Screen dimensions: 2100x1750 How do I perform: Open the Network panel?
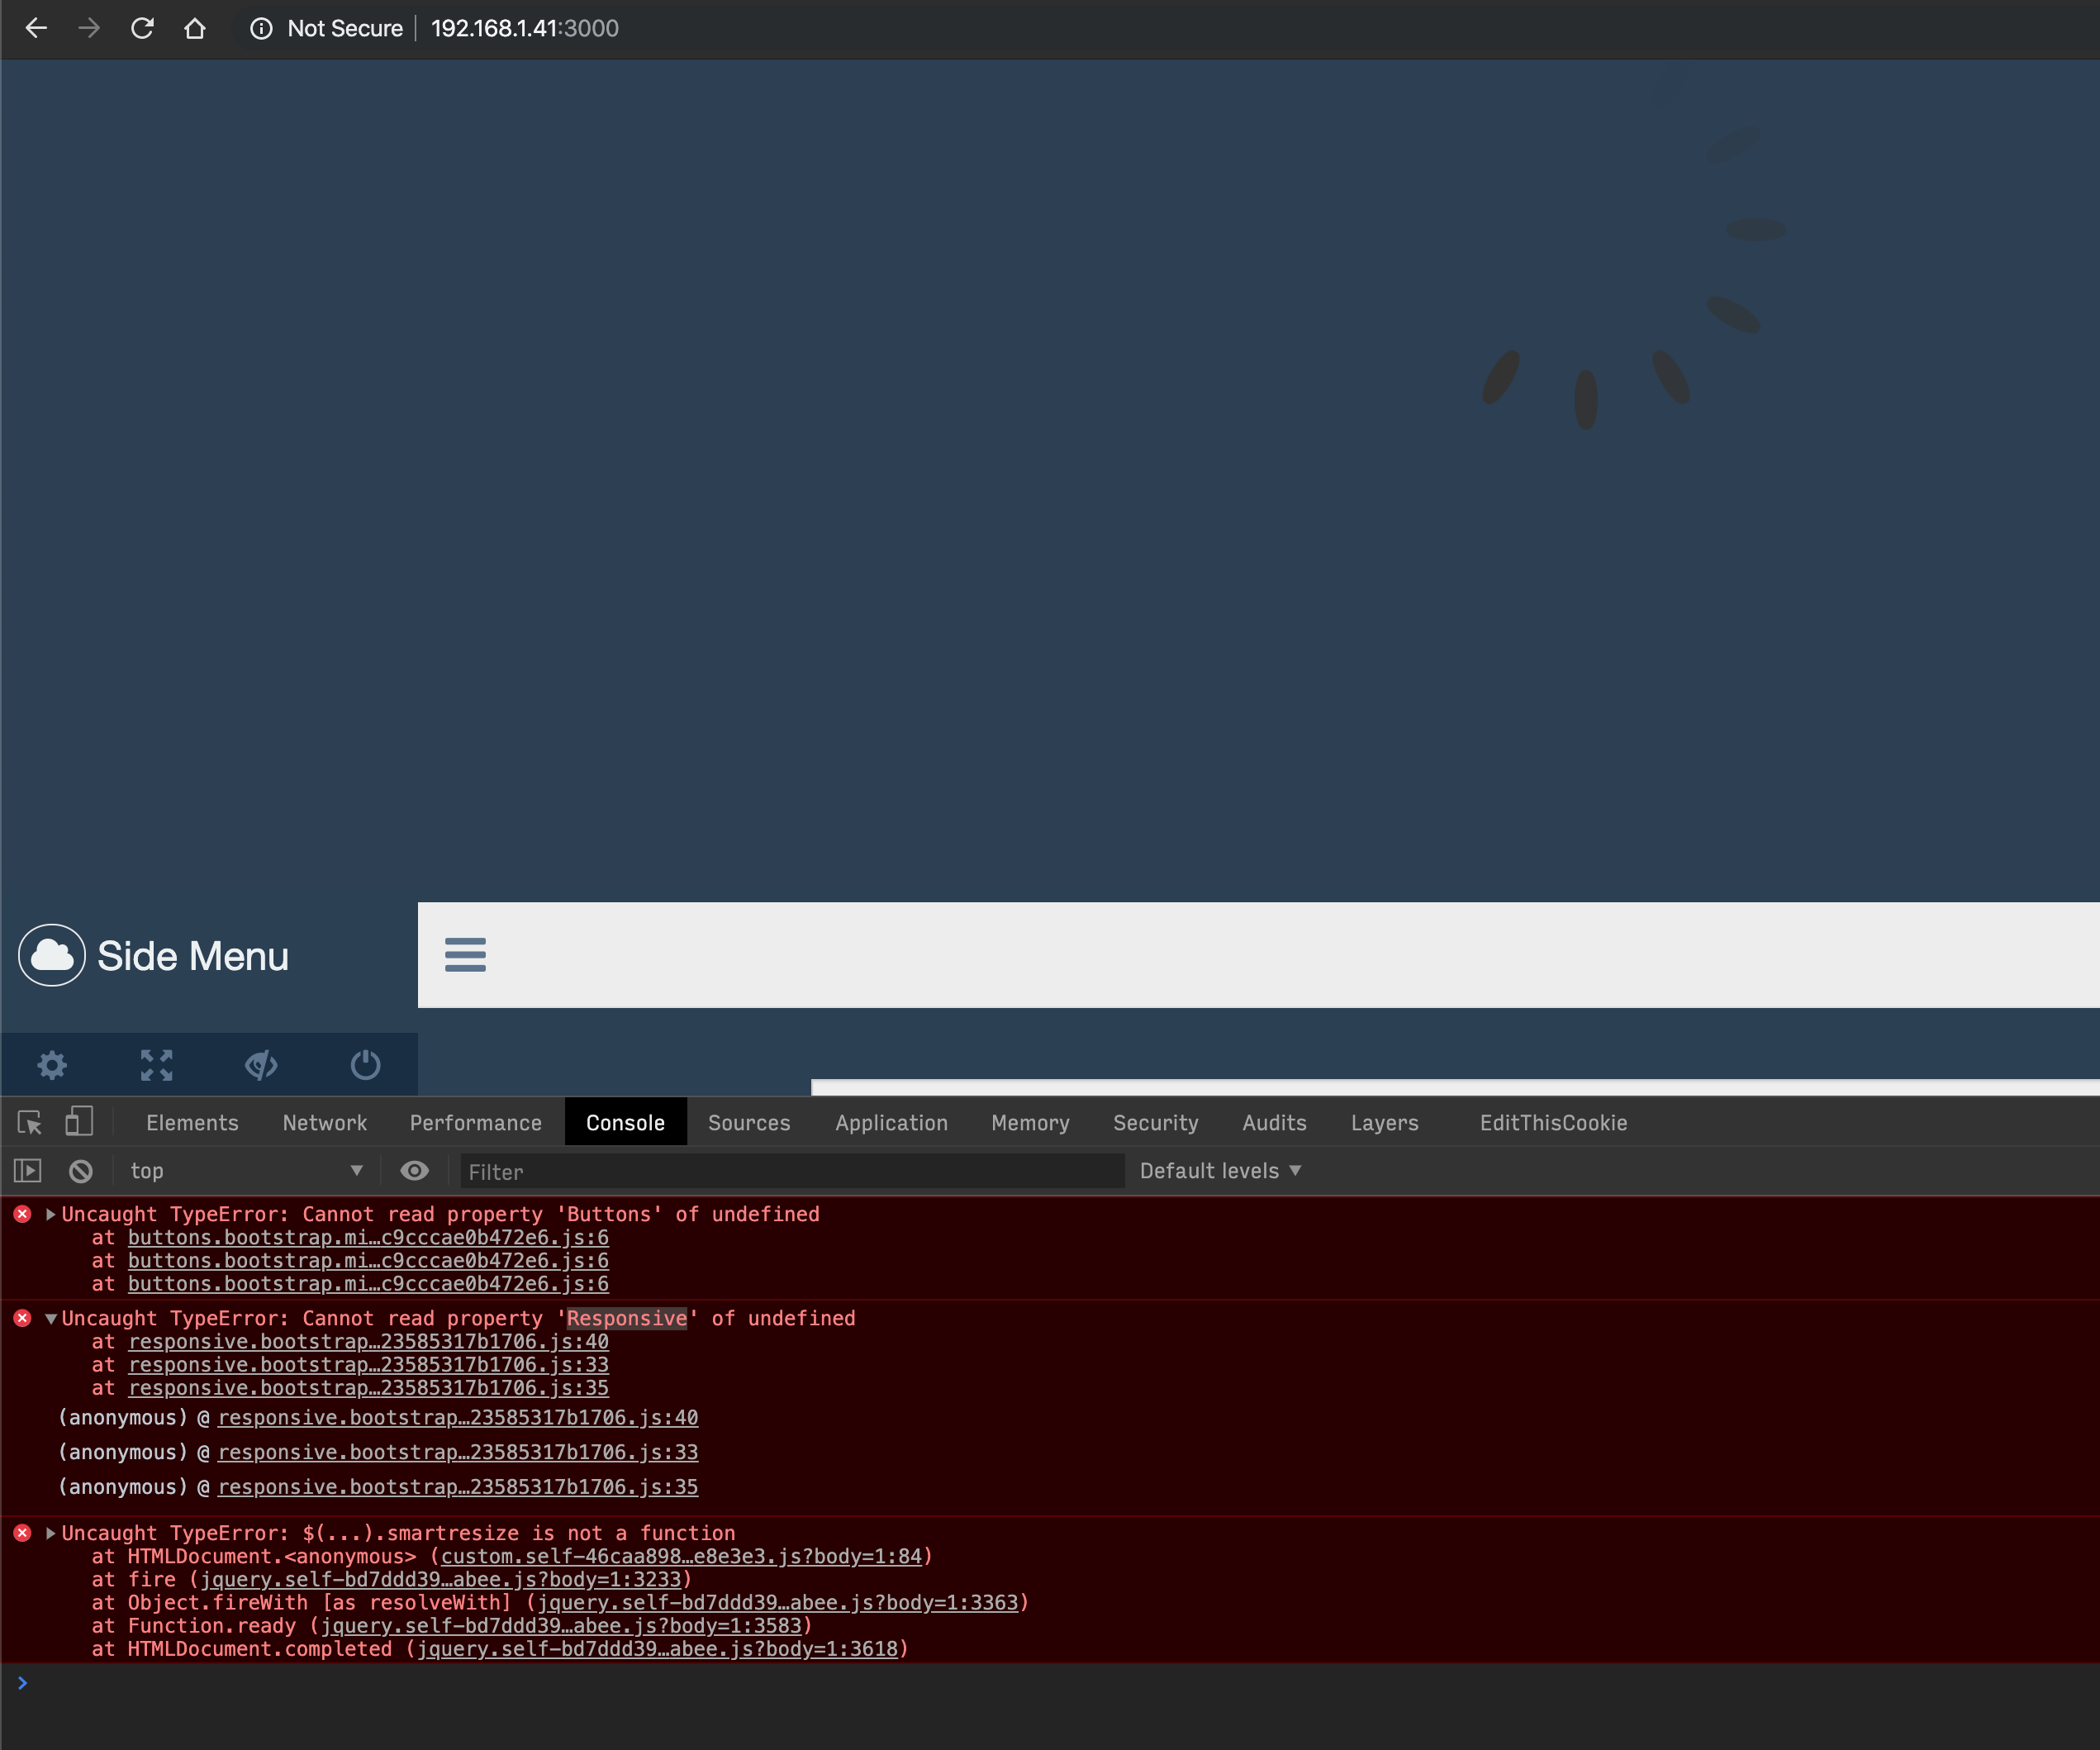[324, 1122]
